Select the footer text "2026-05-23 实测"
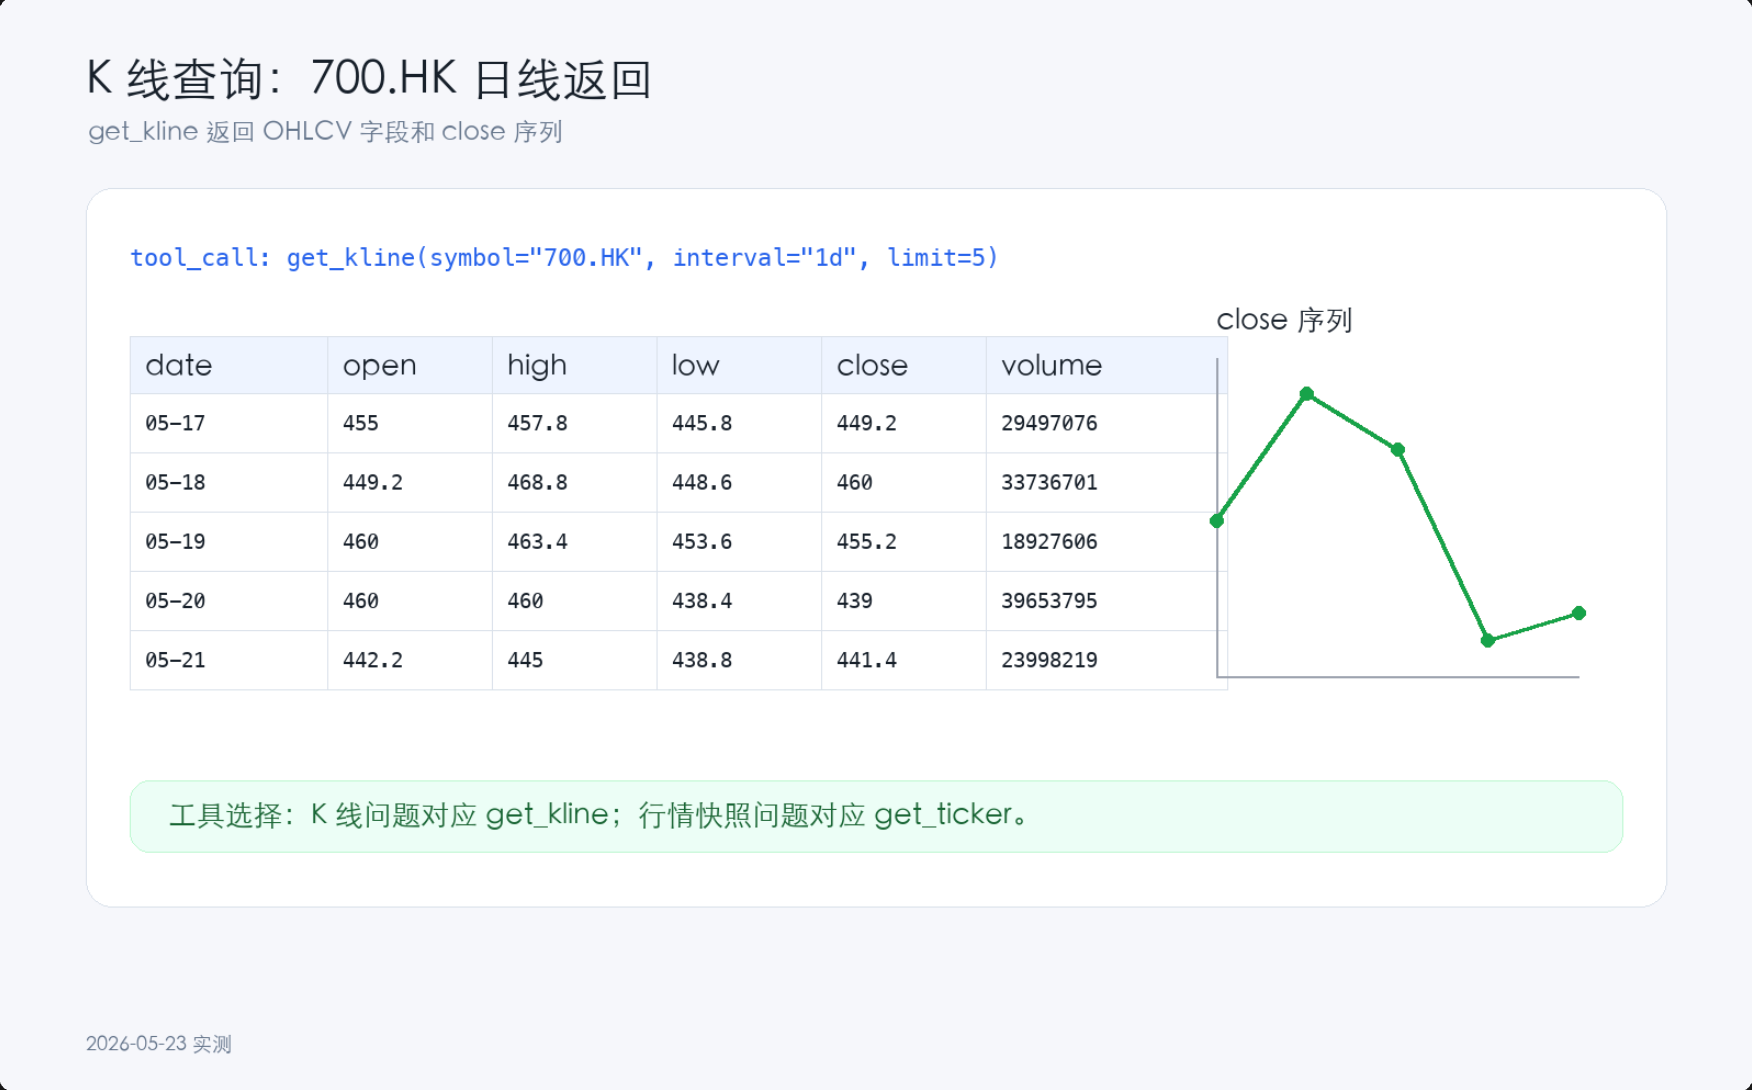 (159, 1044)
